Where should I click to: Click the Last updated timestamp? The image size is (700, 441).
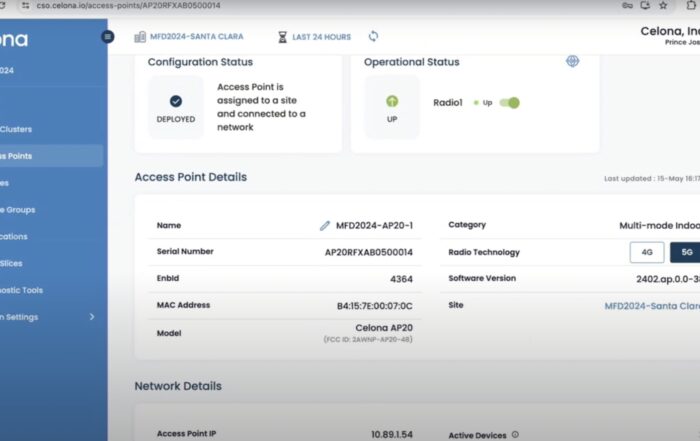click(x=652, y=179)
